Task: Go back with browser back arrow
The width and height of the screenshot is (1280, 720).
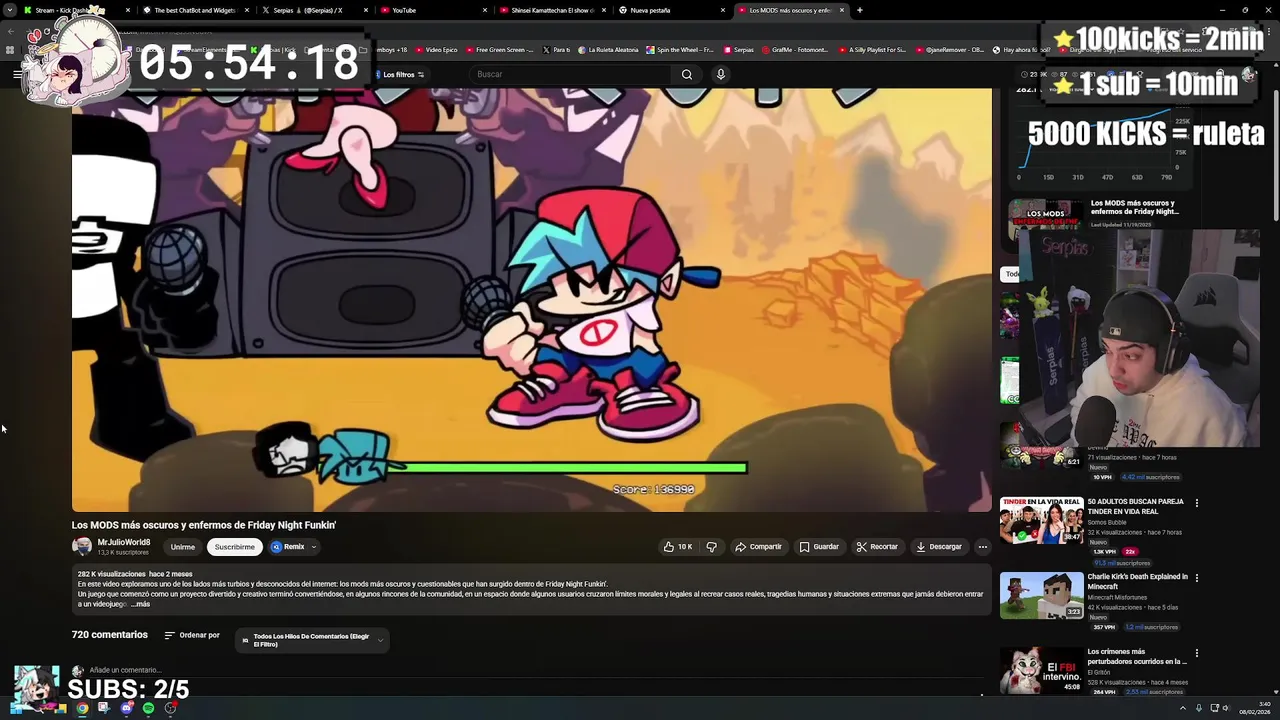Action: (11, 31)
